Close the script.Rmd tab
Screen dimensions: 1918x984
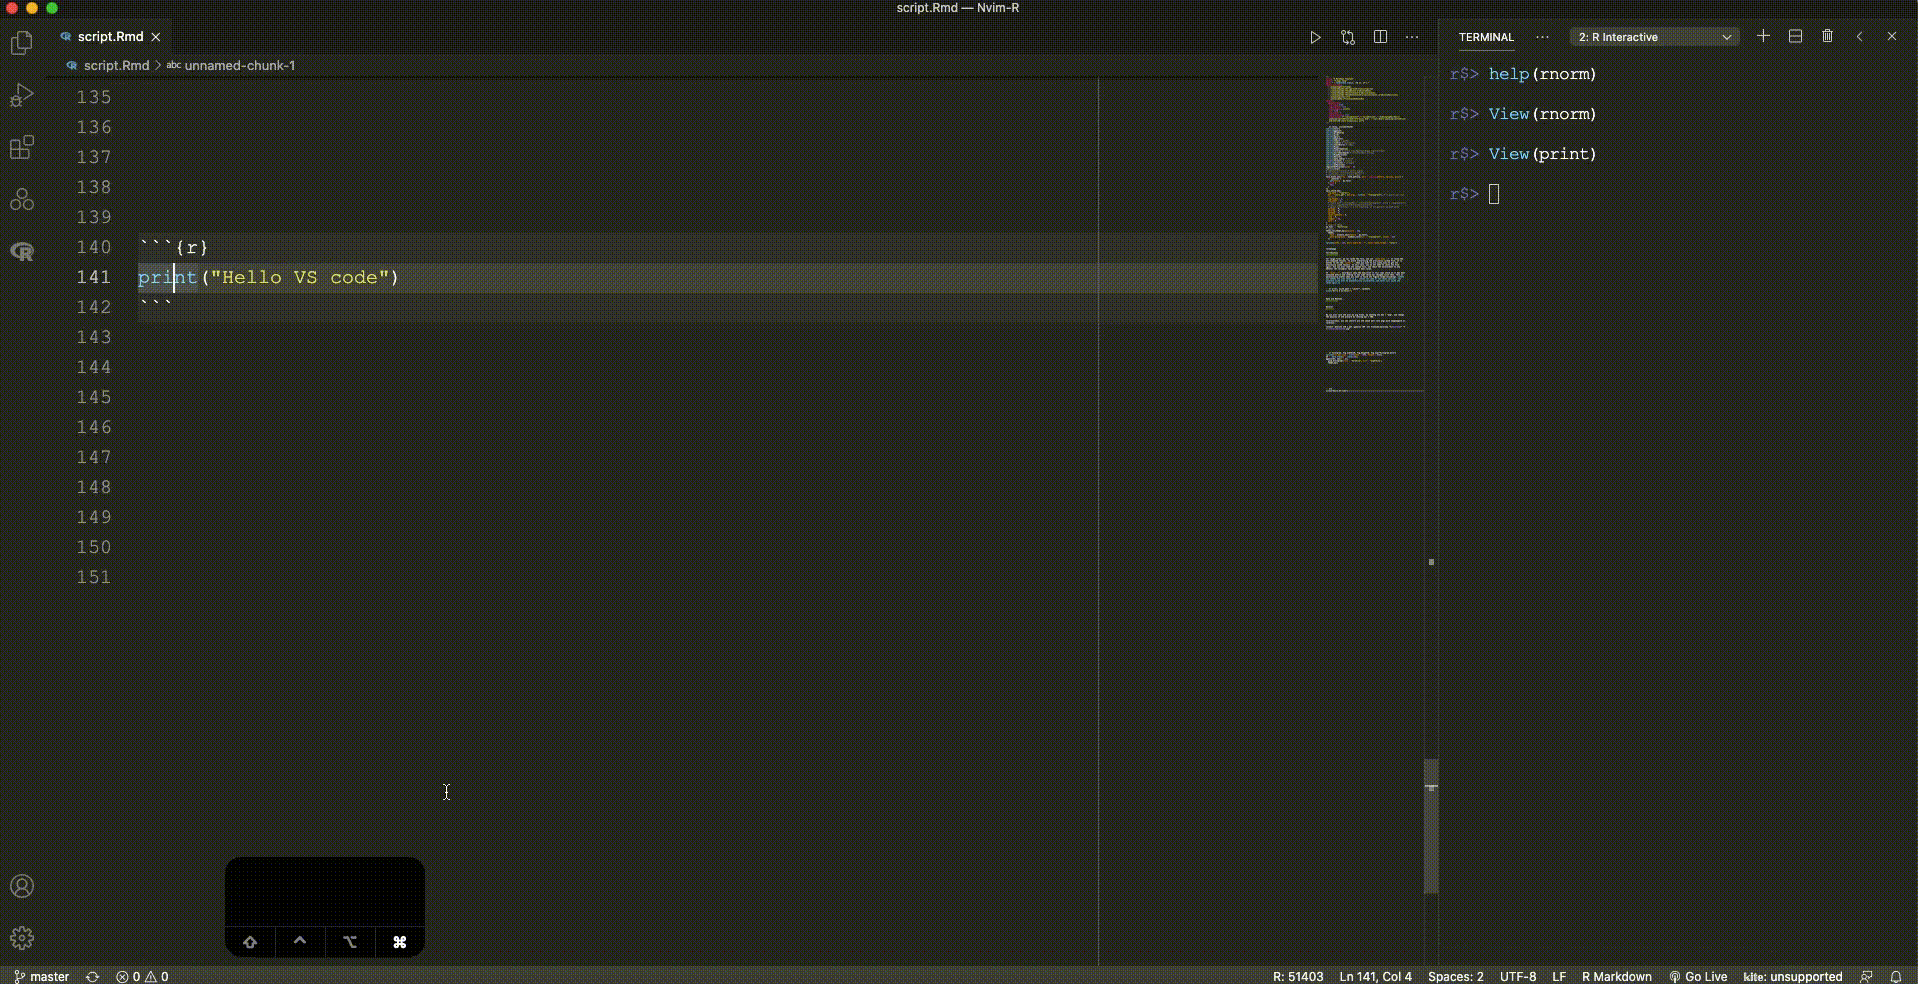156,37
